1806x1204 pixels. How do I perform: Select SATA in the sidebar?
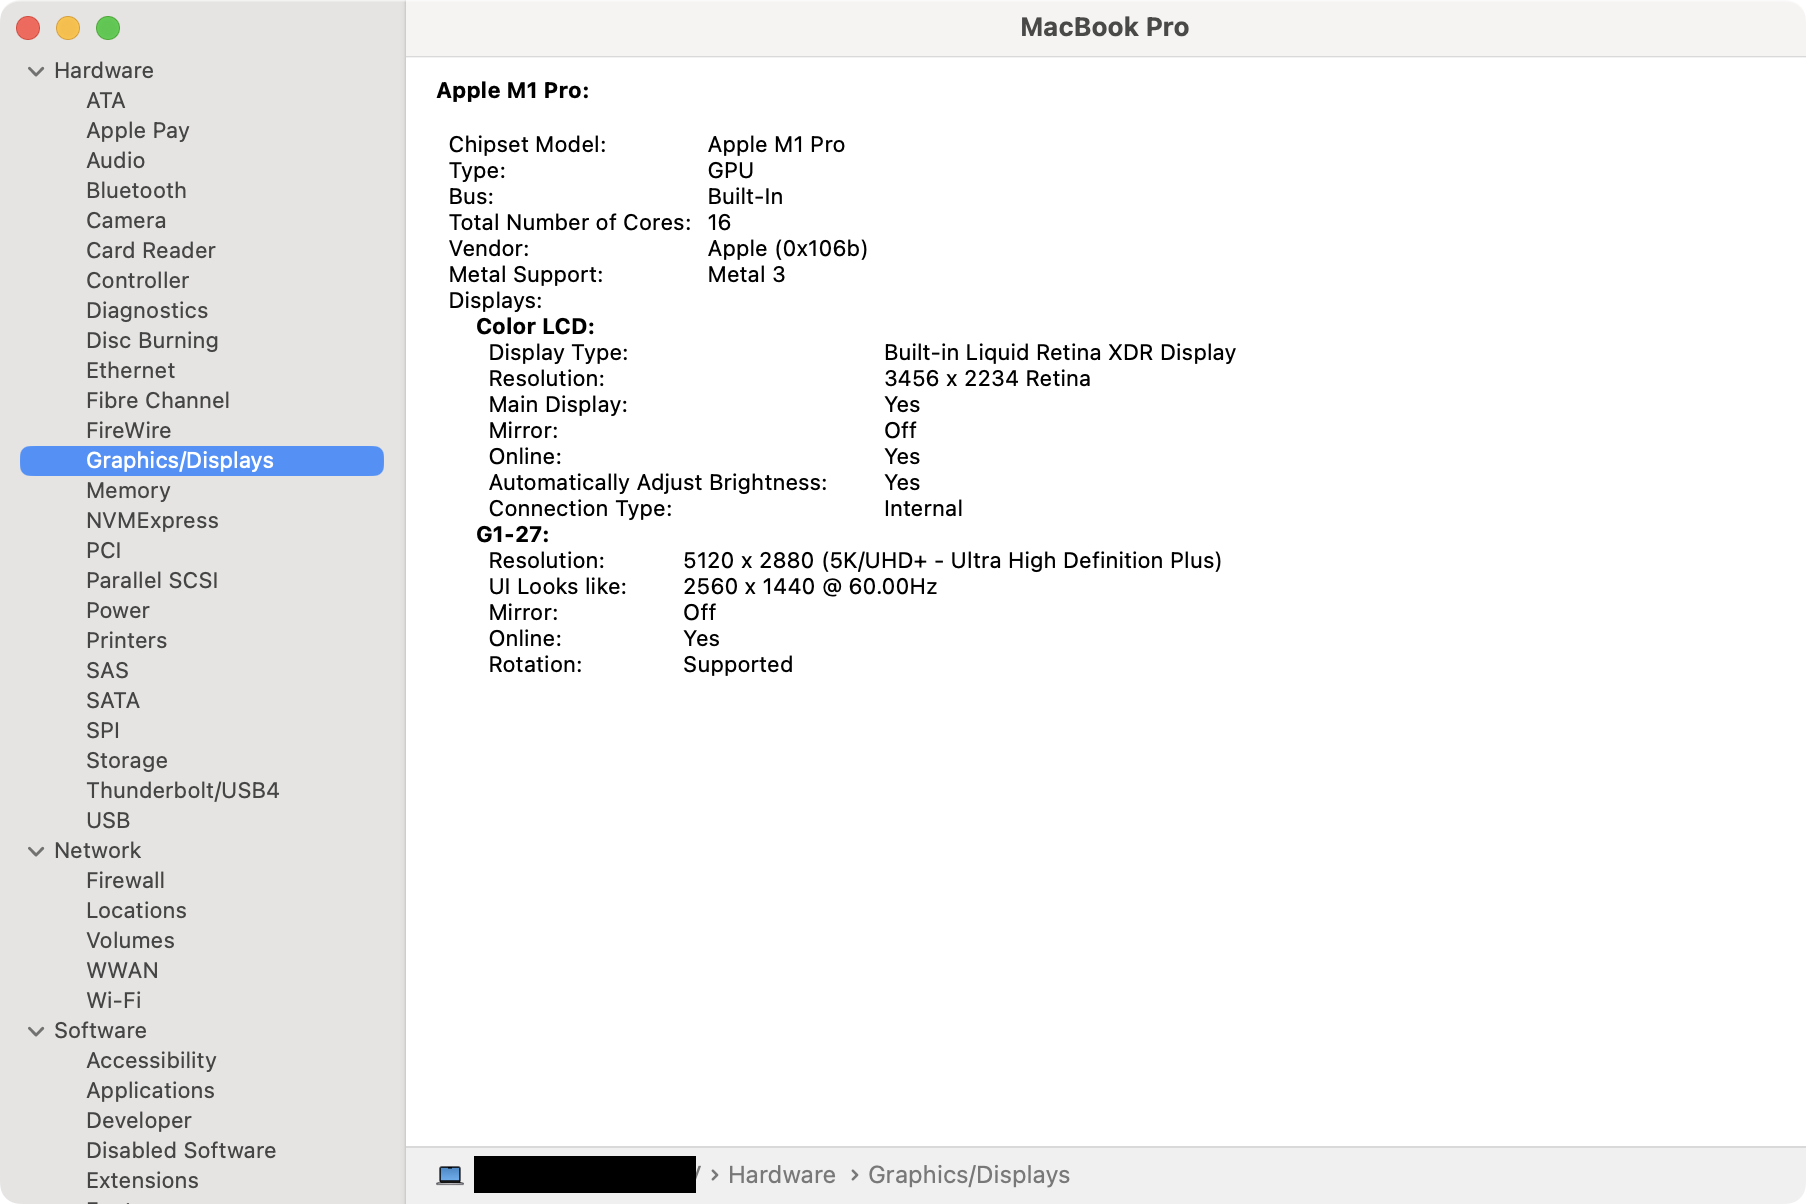(x=113, y=701)
